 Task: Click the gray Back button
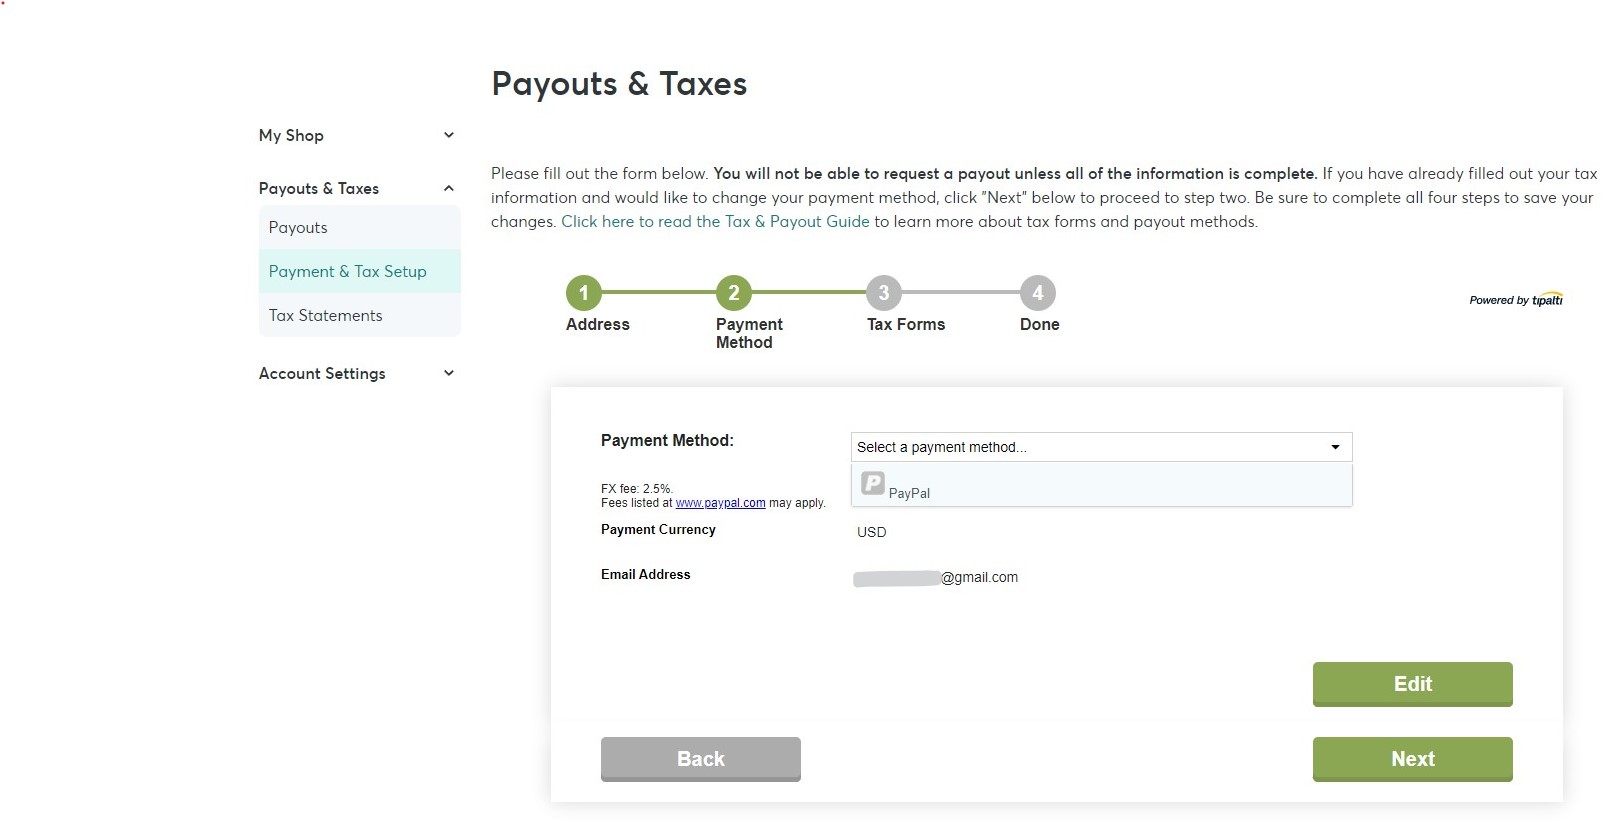tap(701, 759)
